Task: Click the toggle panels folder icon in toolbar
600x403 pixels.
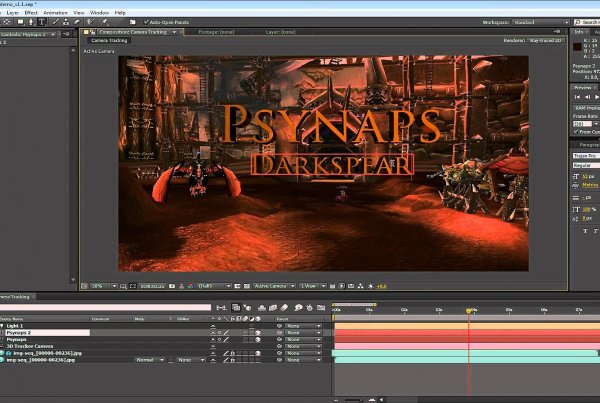Action: 133,22
